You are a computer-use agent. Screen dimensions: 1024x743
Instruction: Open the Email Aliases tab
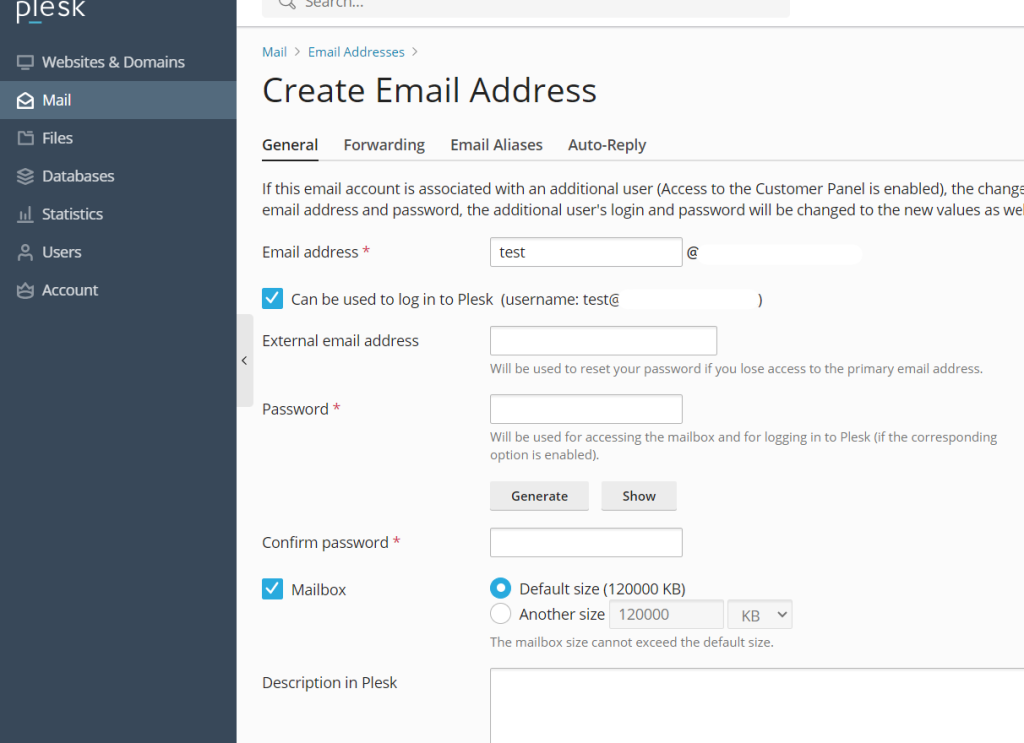496,145
